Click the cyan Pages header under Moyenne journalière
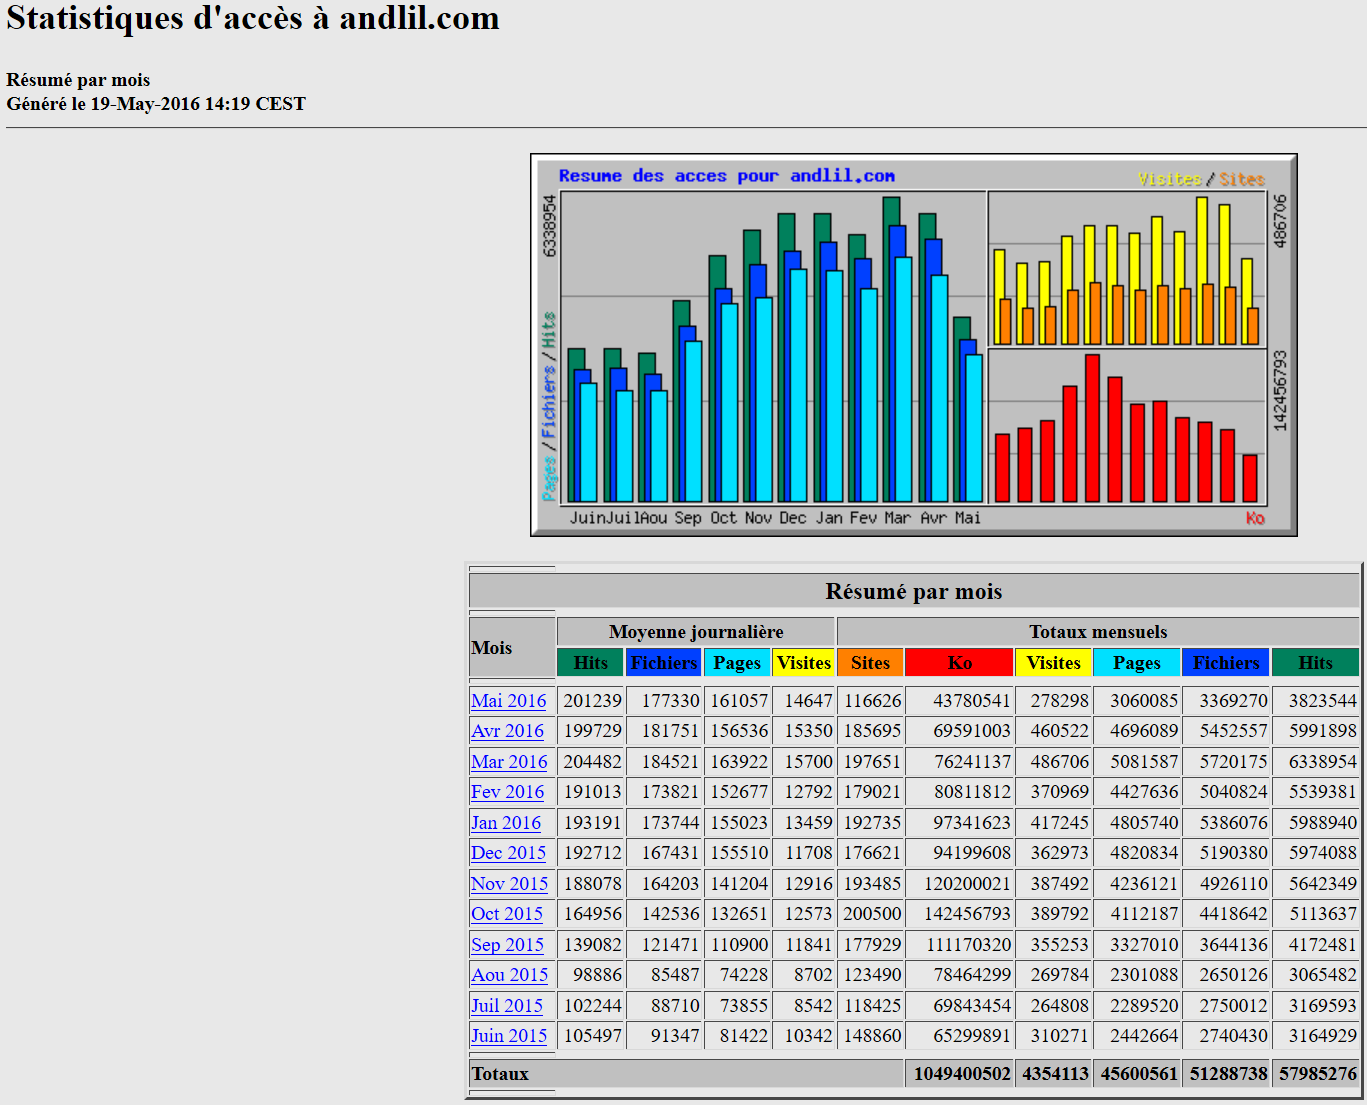 737,663
